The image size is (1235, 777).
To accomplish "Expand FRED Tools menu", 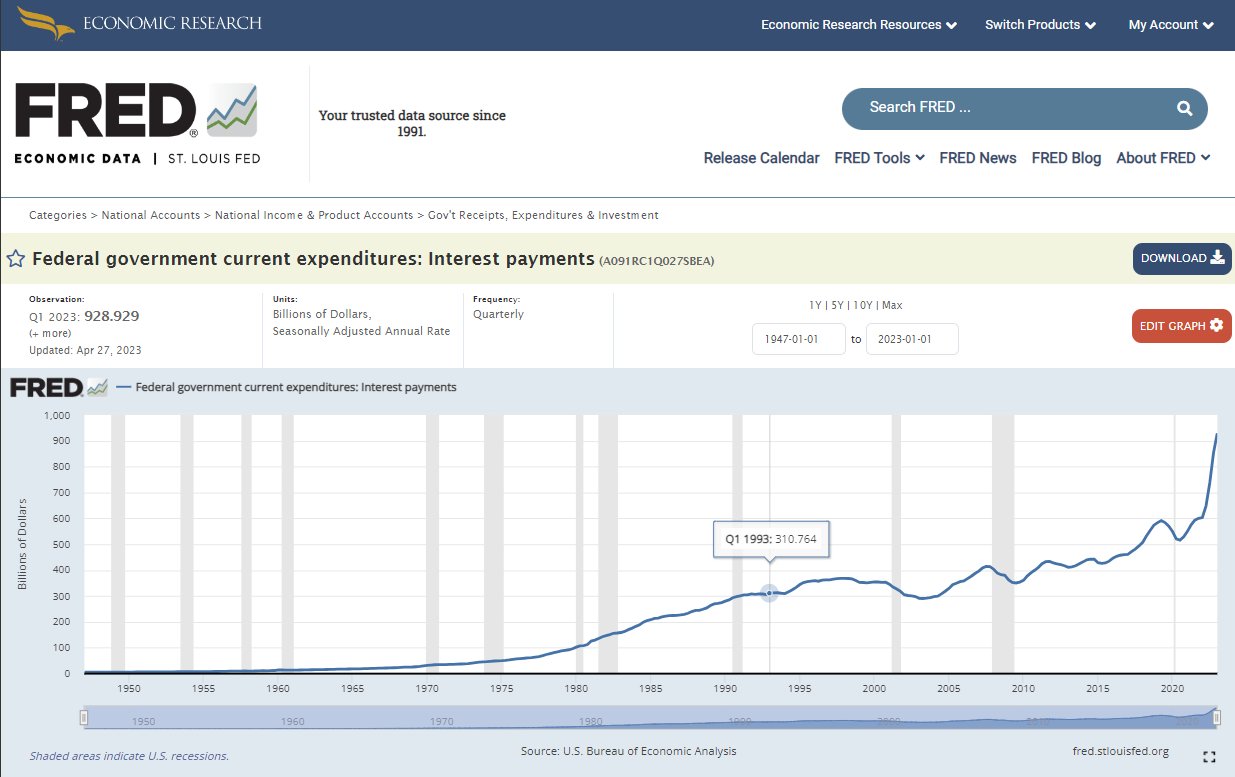I will [x=879, y=158].
